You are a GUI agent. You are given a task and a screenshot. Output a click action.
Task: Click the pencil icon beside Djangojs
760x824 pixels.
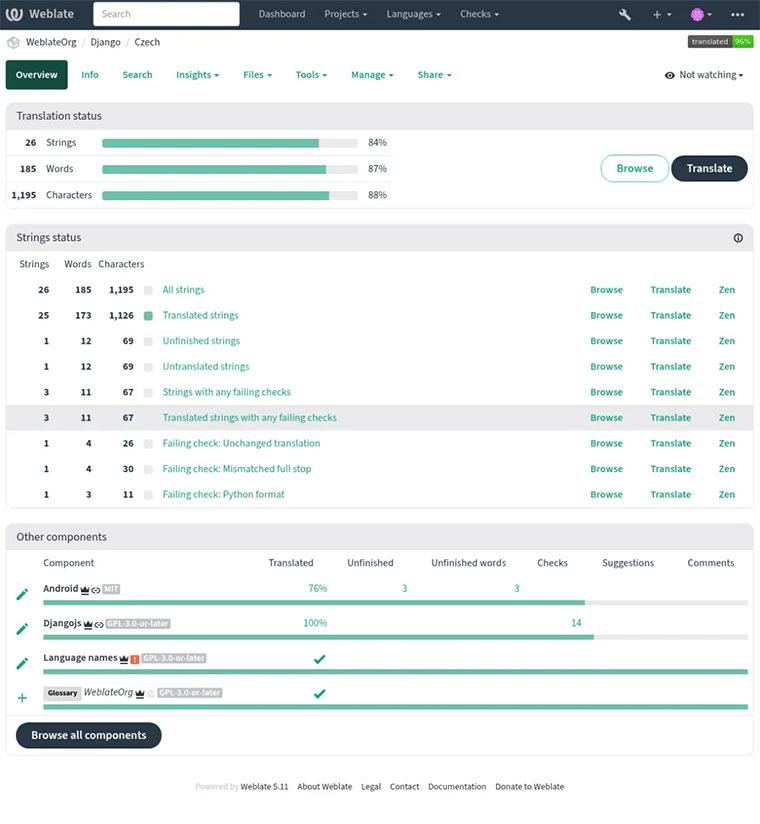(22, 629)
